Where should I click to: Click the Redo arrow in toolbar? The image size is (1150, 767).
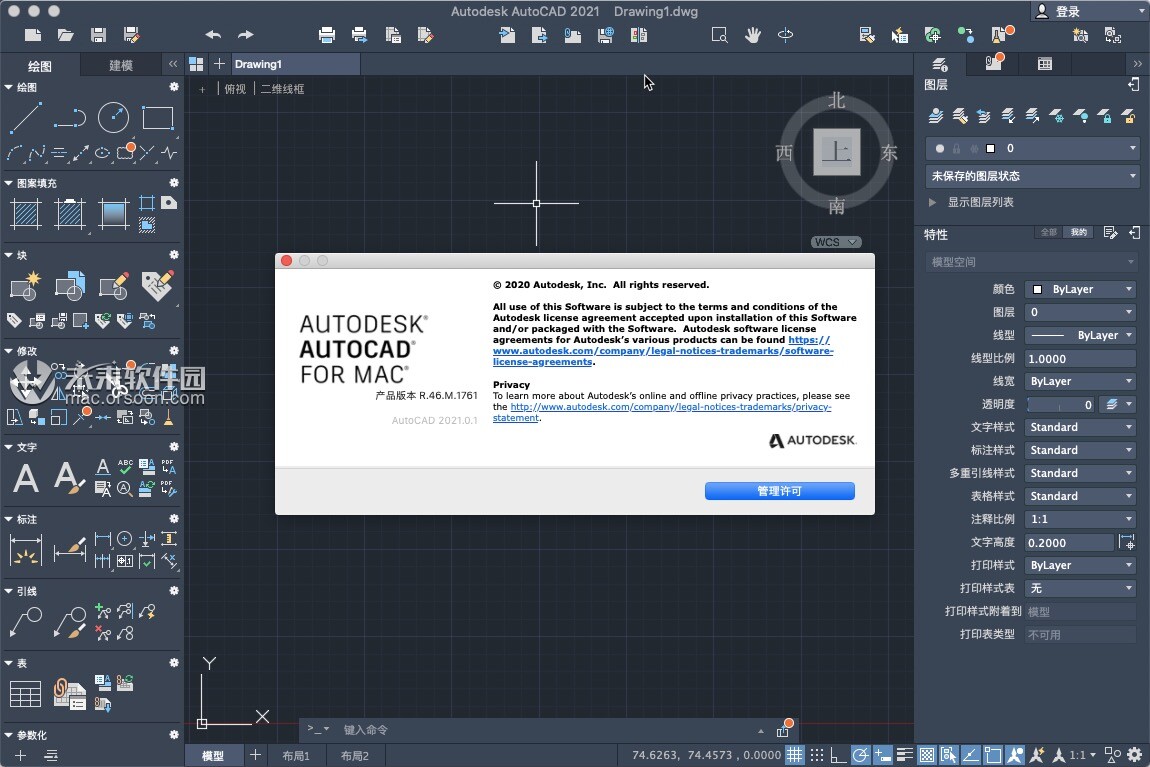(x=246, y=34)
